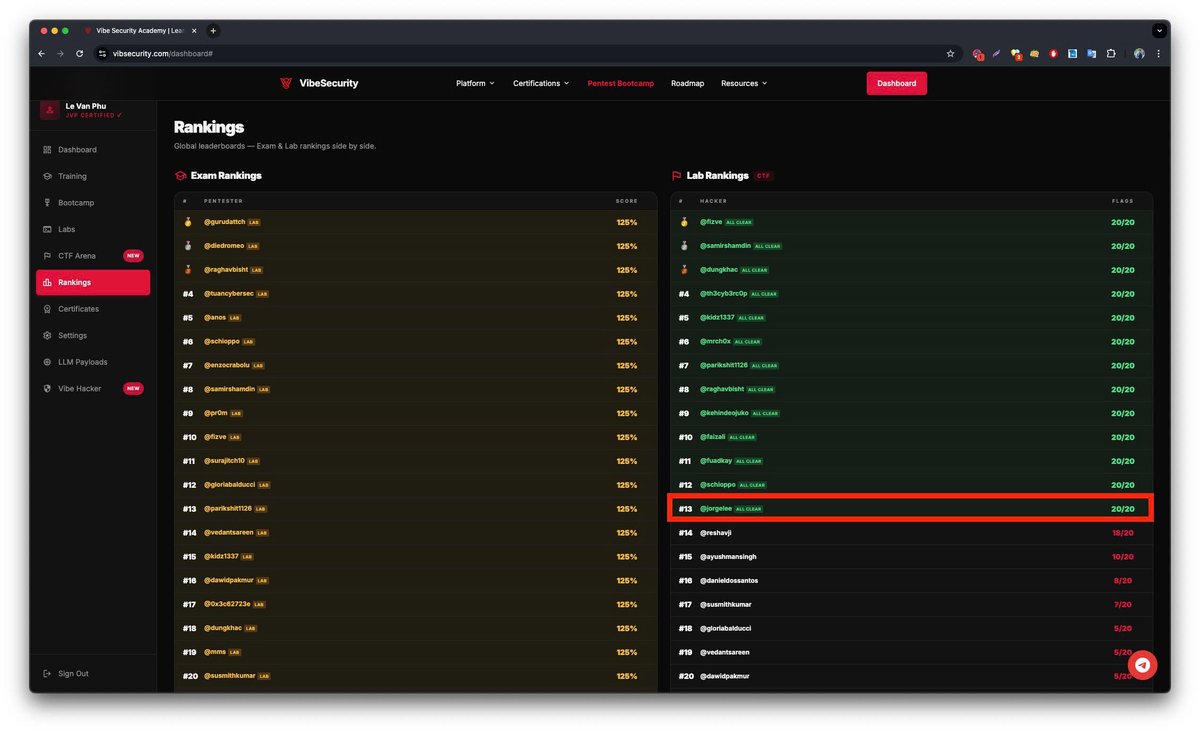
Task: Click the NEW badge beside CTF Arena
Action: coord(133,256)
